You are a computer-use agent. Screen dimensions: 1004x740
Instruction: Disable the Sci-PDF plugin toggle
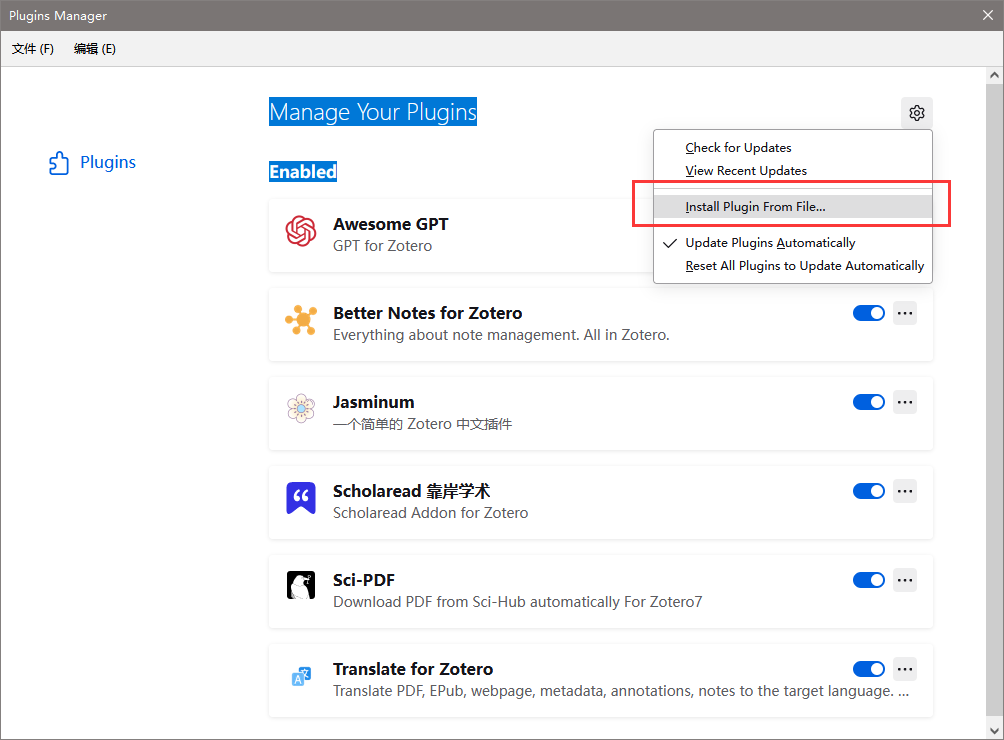[x=868, y=580]
